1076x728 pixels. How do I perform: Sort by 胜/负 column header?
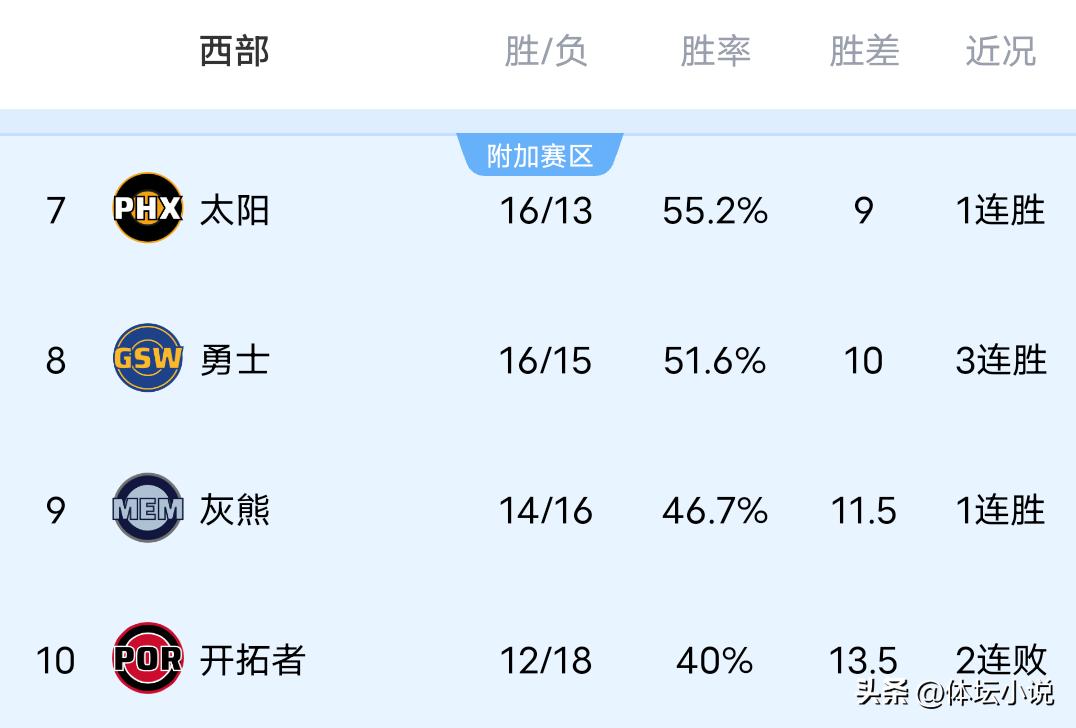coord(545,51)
